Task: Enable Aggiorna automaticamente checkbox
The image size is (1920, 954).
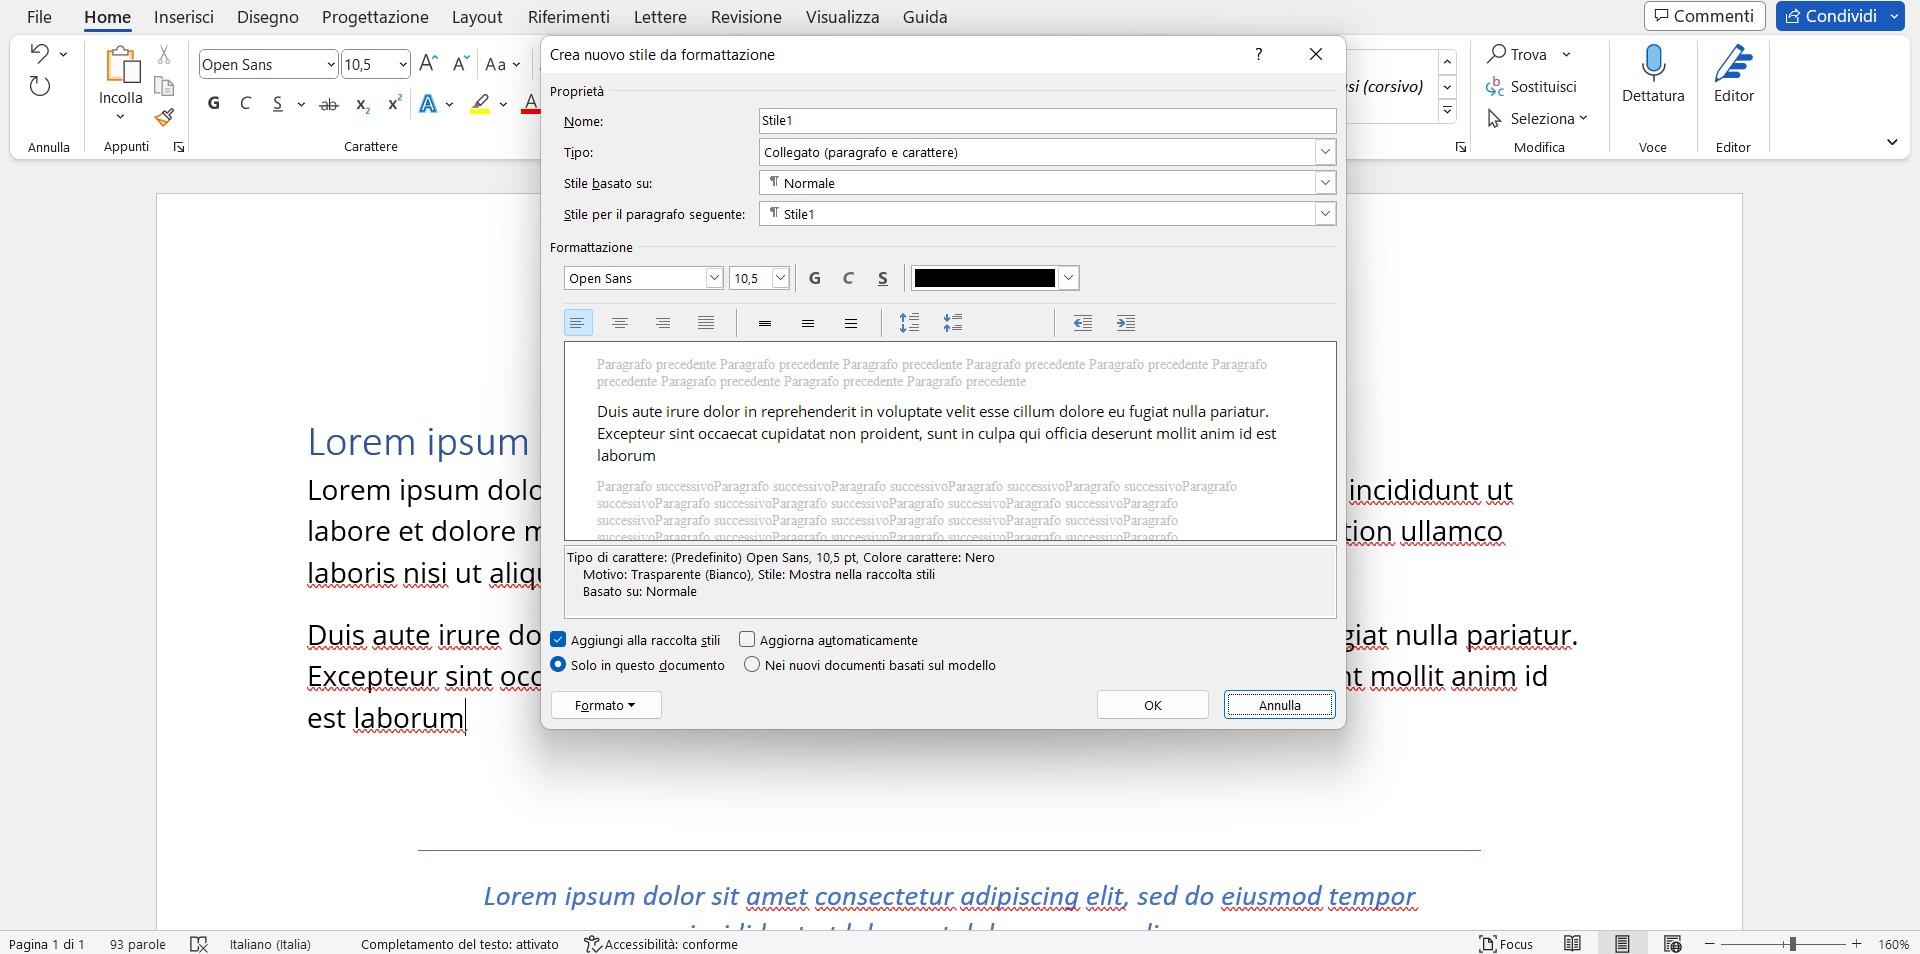Action: pyautogui.click(x=747, y=640)
